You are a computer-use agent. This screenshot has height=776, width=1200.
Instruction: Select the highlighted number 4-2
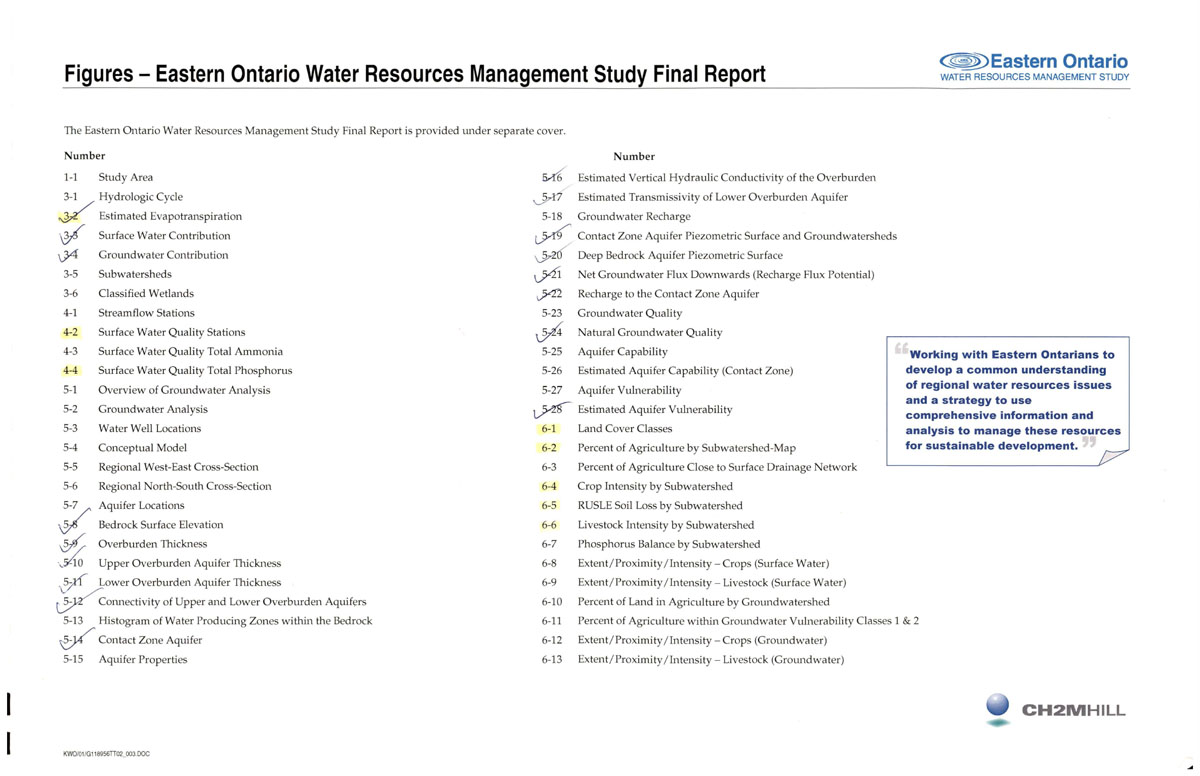70,332
